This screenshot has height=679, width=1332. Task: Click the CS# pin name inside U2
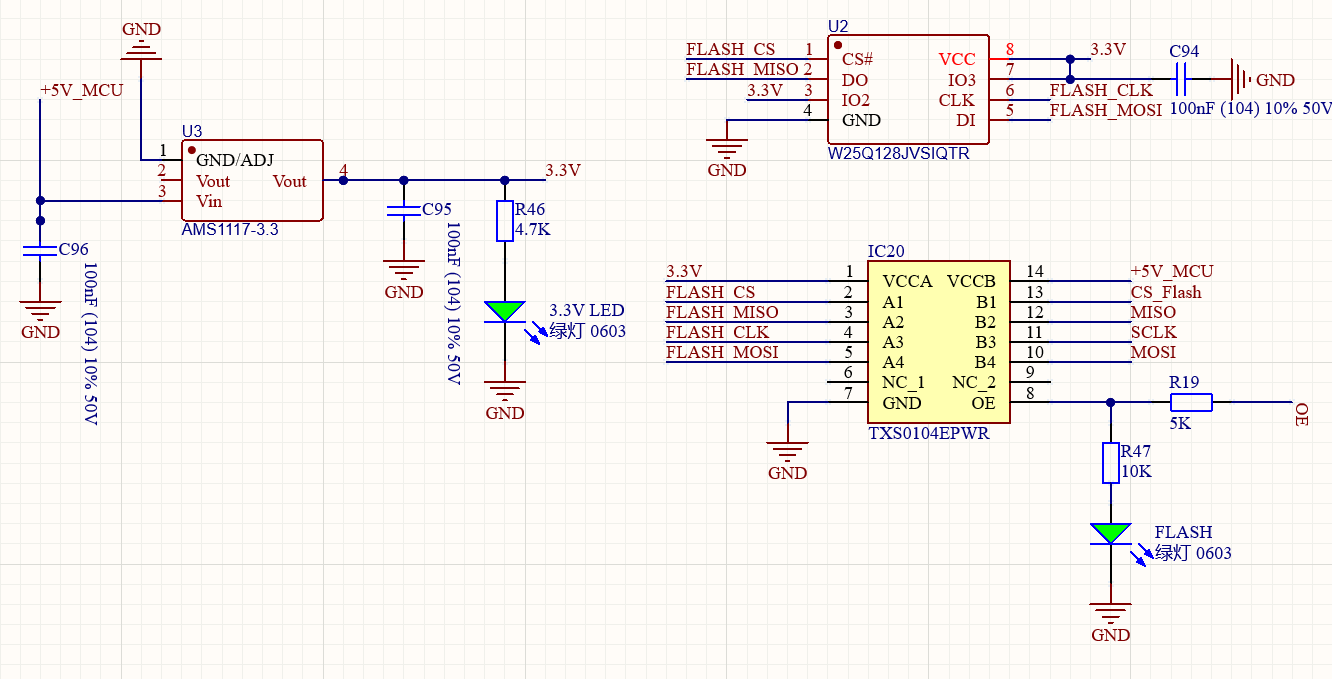(856, 59)
